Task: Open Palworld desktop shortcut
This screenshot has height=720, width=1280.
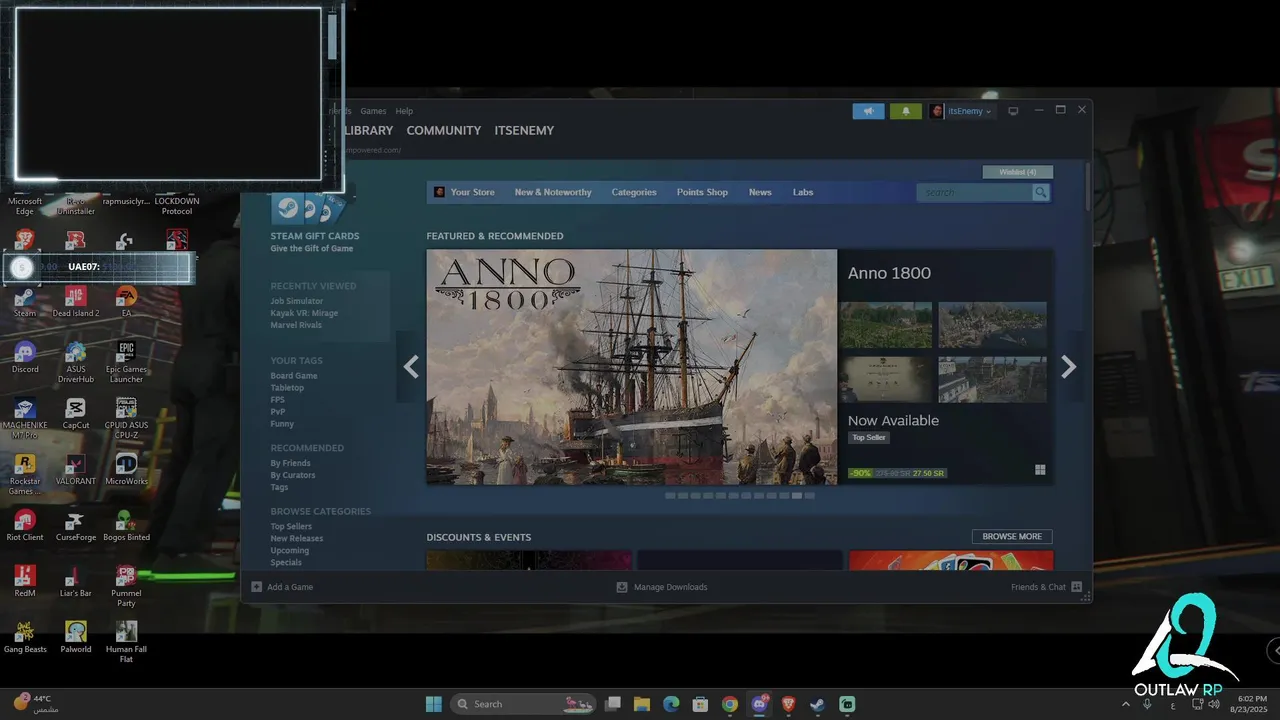Action: pos(75,637)
